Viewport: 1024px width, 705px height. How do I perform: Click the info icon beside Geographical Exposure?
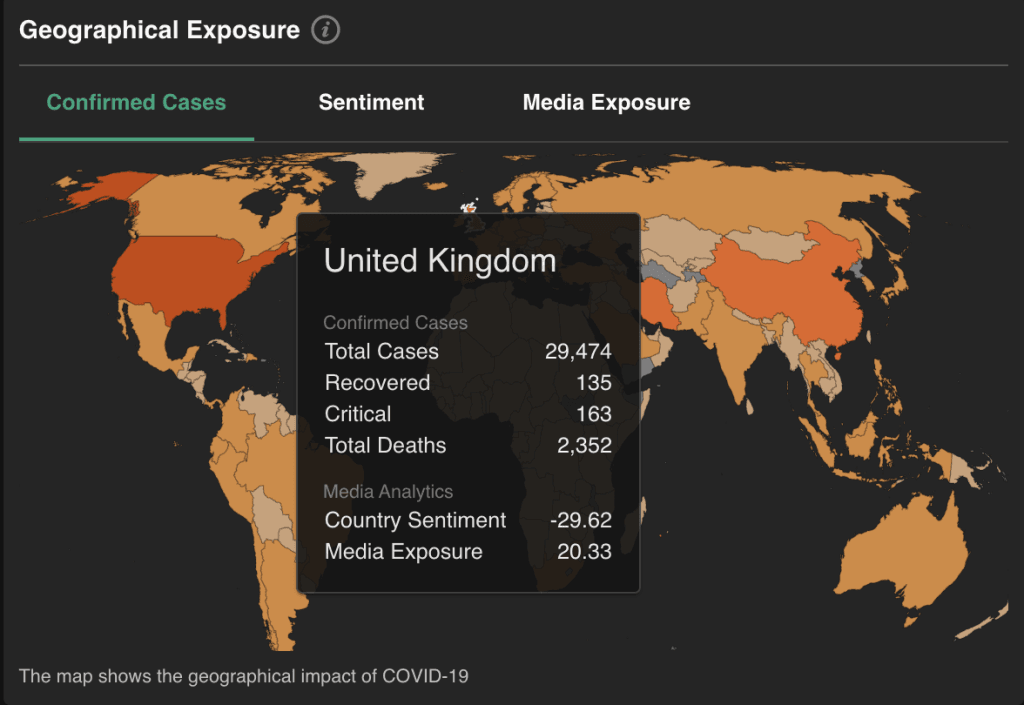click(x=325, y=30)
